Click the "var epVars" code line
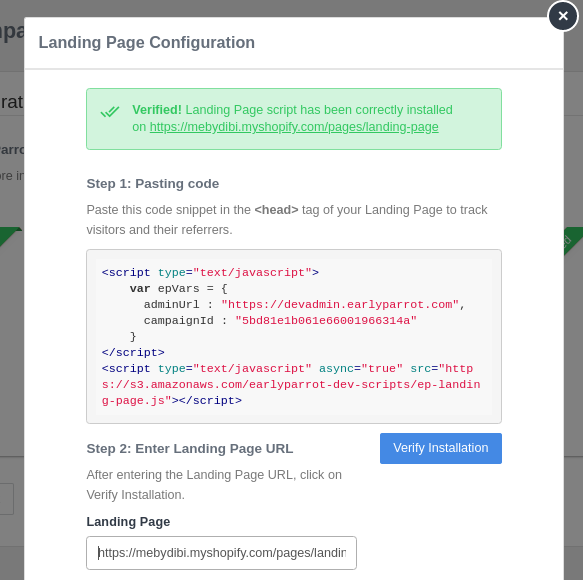The width and height of the screenshot is (583, 580). [178, 289]
